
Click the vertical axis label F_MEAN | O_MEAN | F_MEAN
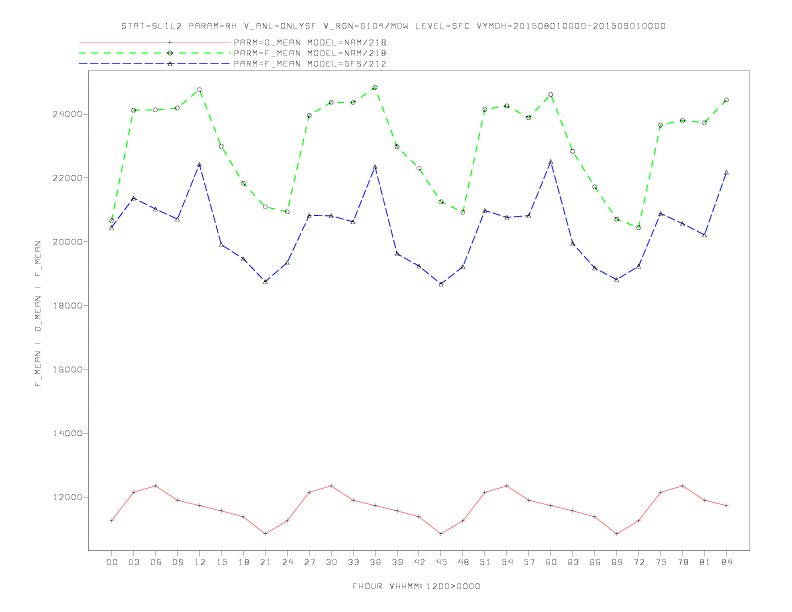tap(38, 314)
